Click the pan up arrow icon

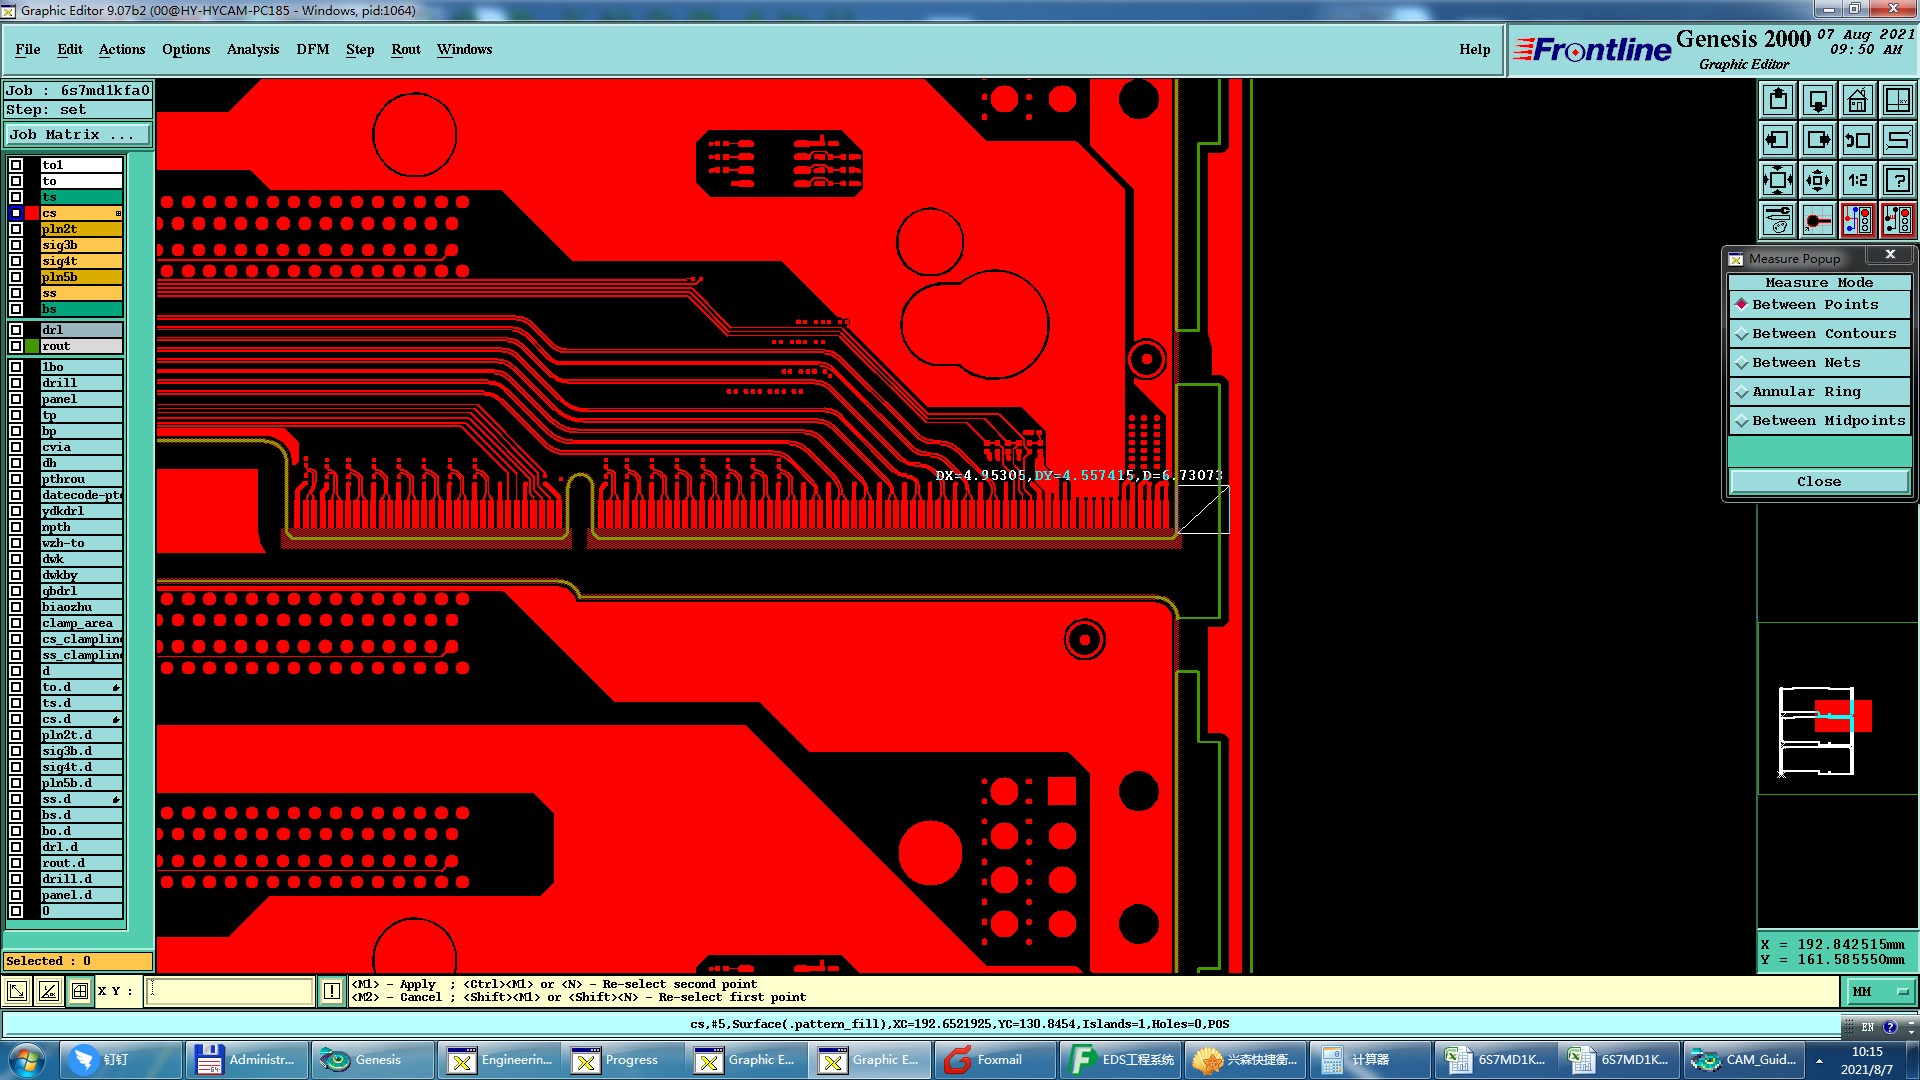(x=1778, y=100)
